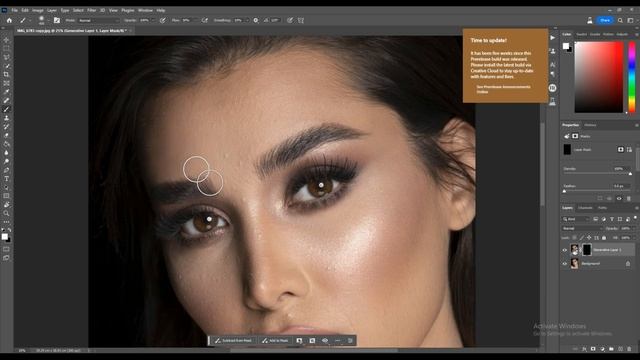
Task: Open the Smoothing value dropdown
Action: [x=247, y=20]
